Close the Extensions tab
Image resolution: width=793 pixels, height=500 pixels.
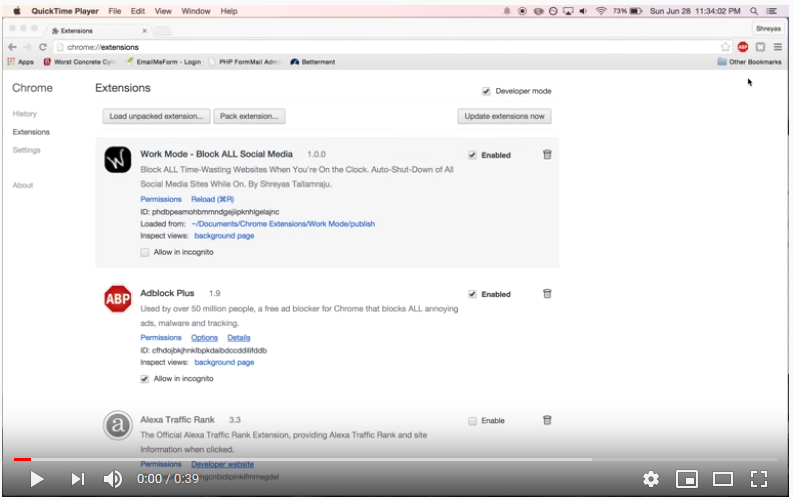point(145,31)
